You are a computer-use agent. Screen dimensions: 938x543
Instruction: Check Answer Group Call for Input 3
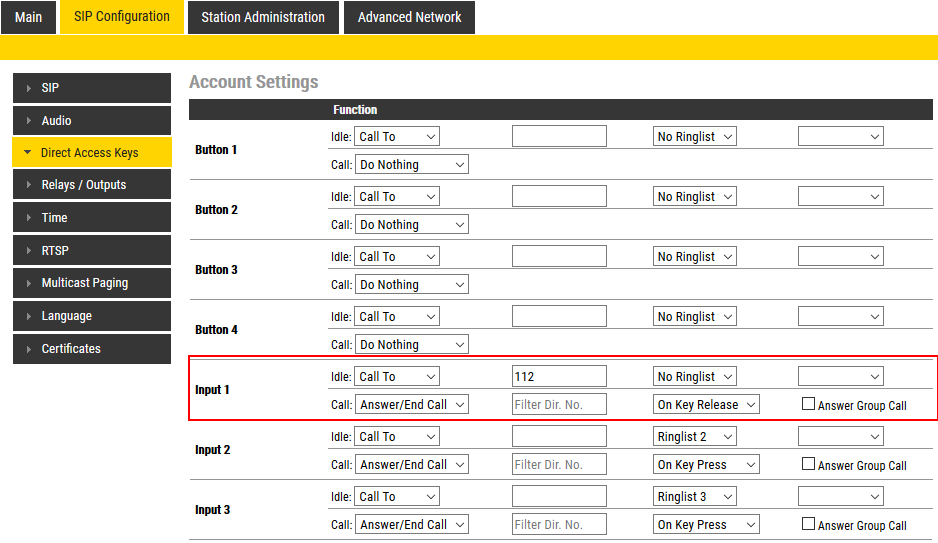tap(809, 525)
